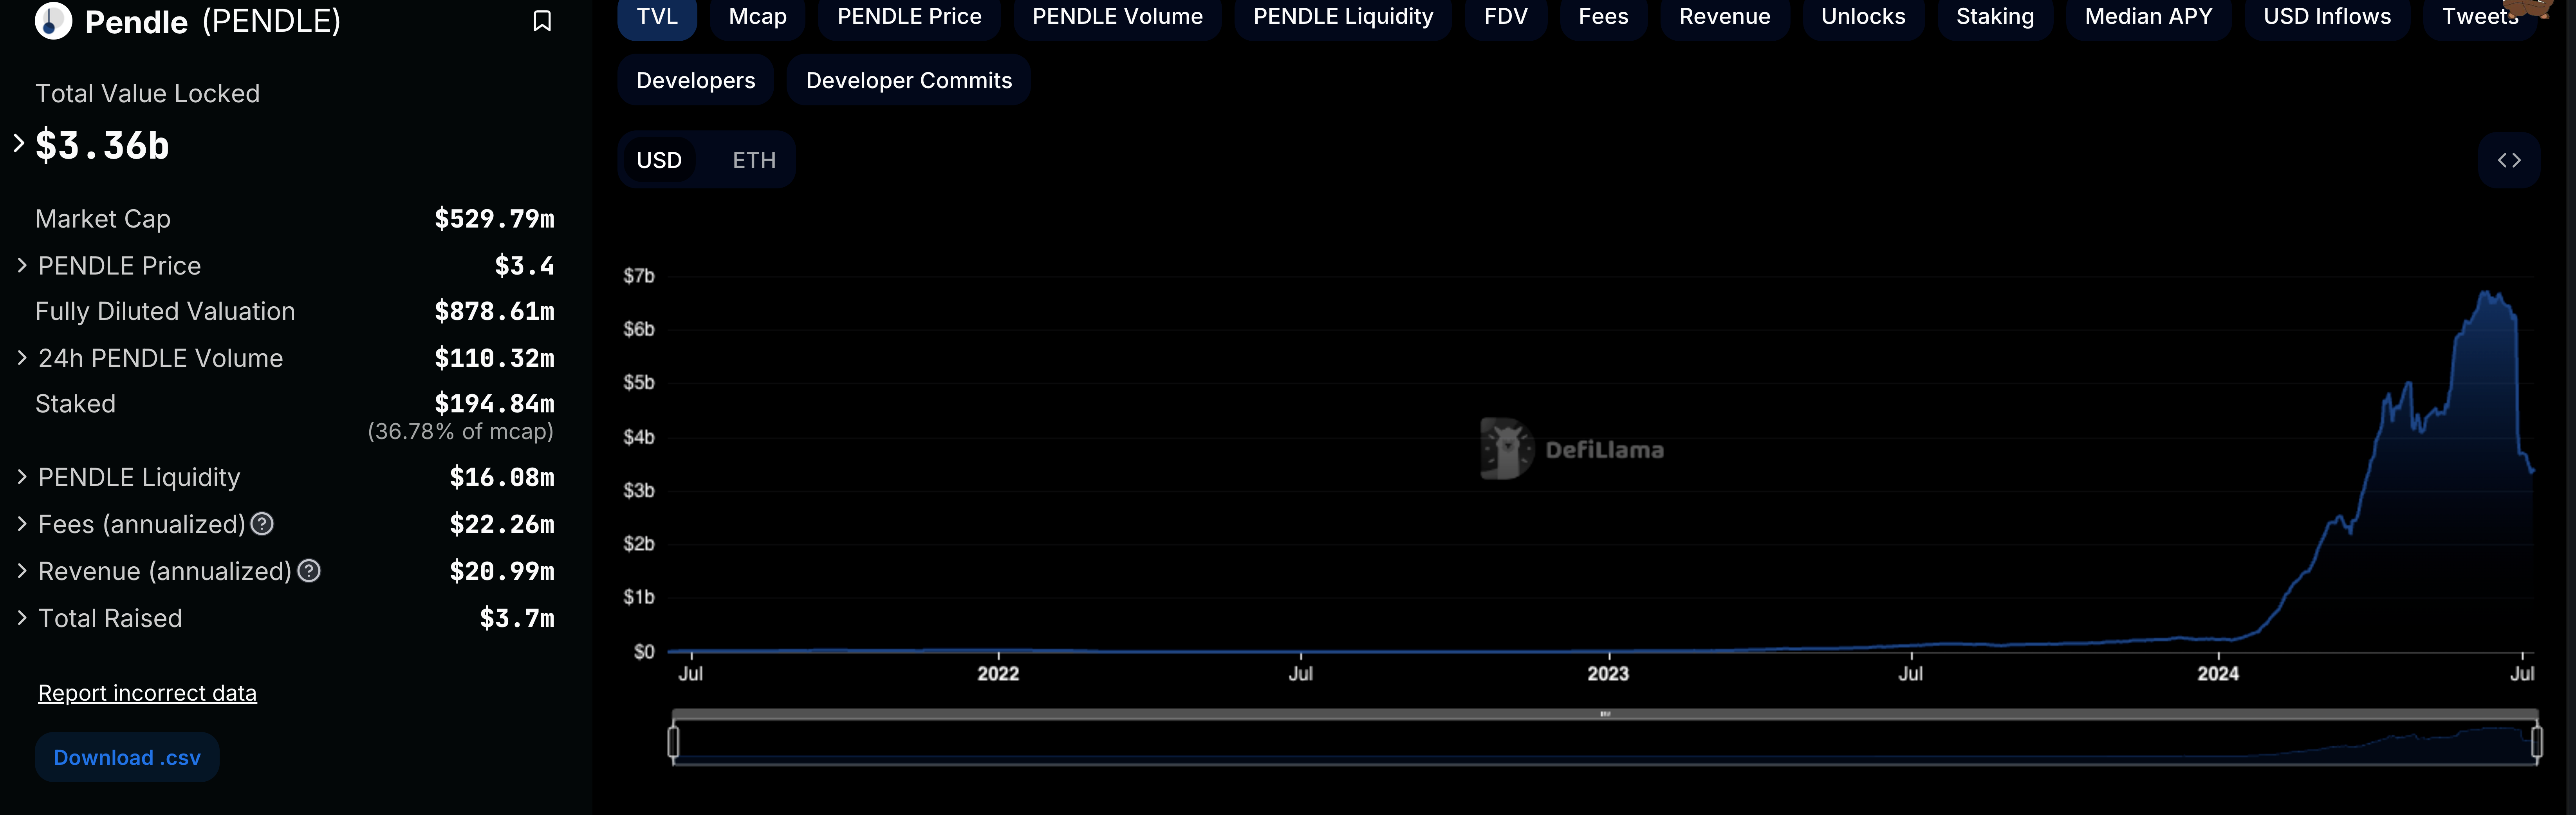Expand the 24h PENDLE Volume row
Screen dimensions: 2576x815
22,358
